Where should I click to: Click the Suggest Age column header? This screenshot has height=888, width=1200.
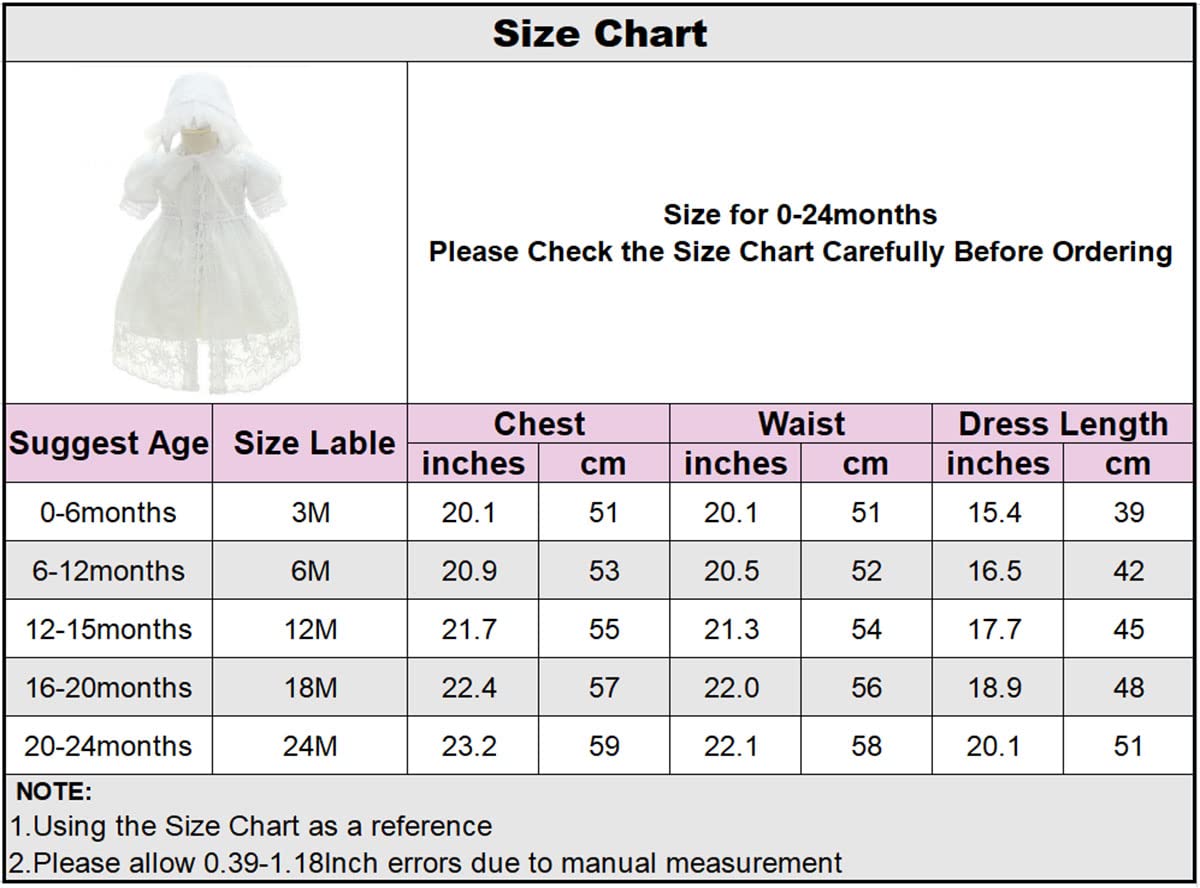pos(107,443)
